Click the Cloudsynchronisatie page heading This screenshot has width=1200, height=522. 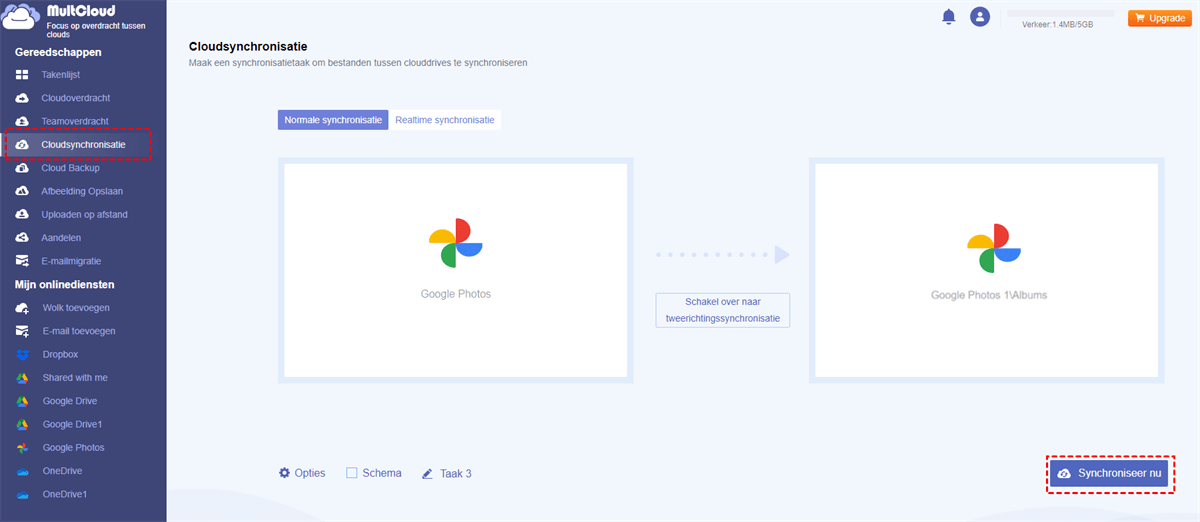point(248,46)
